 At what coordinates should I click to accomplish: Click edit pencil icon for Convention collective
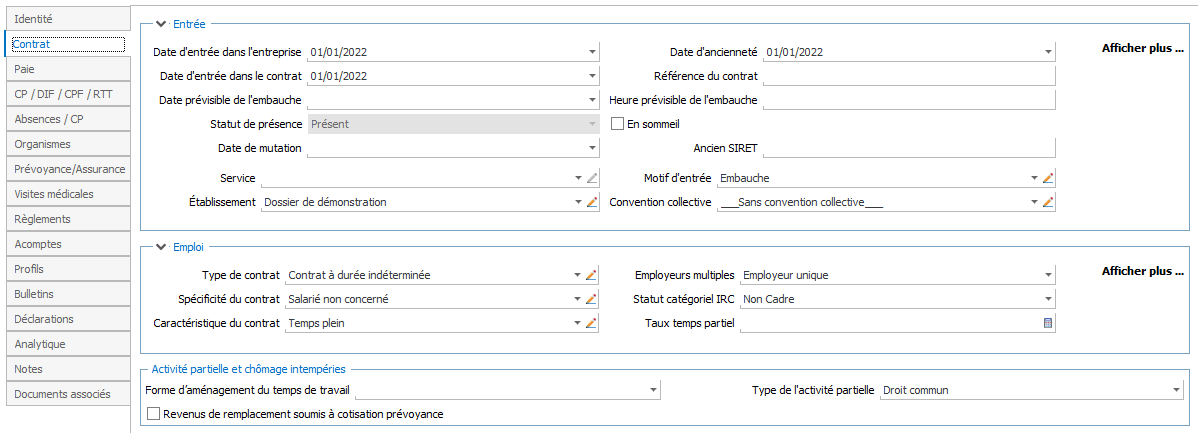click(1048, 202)
